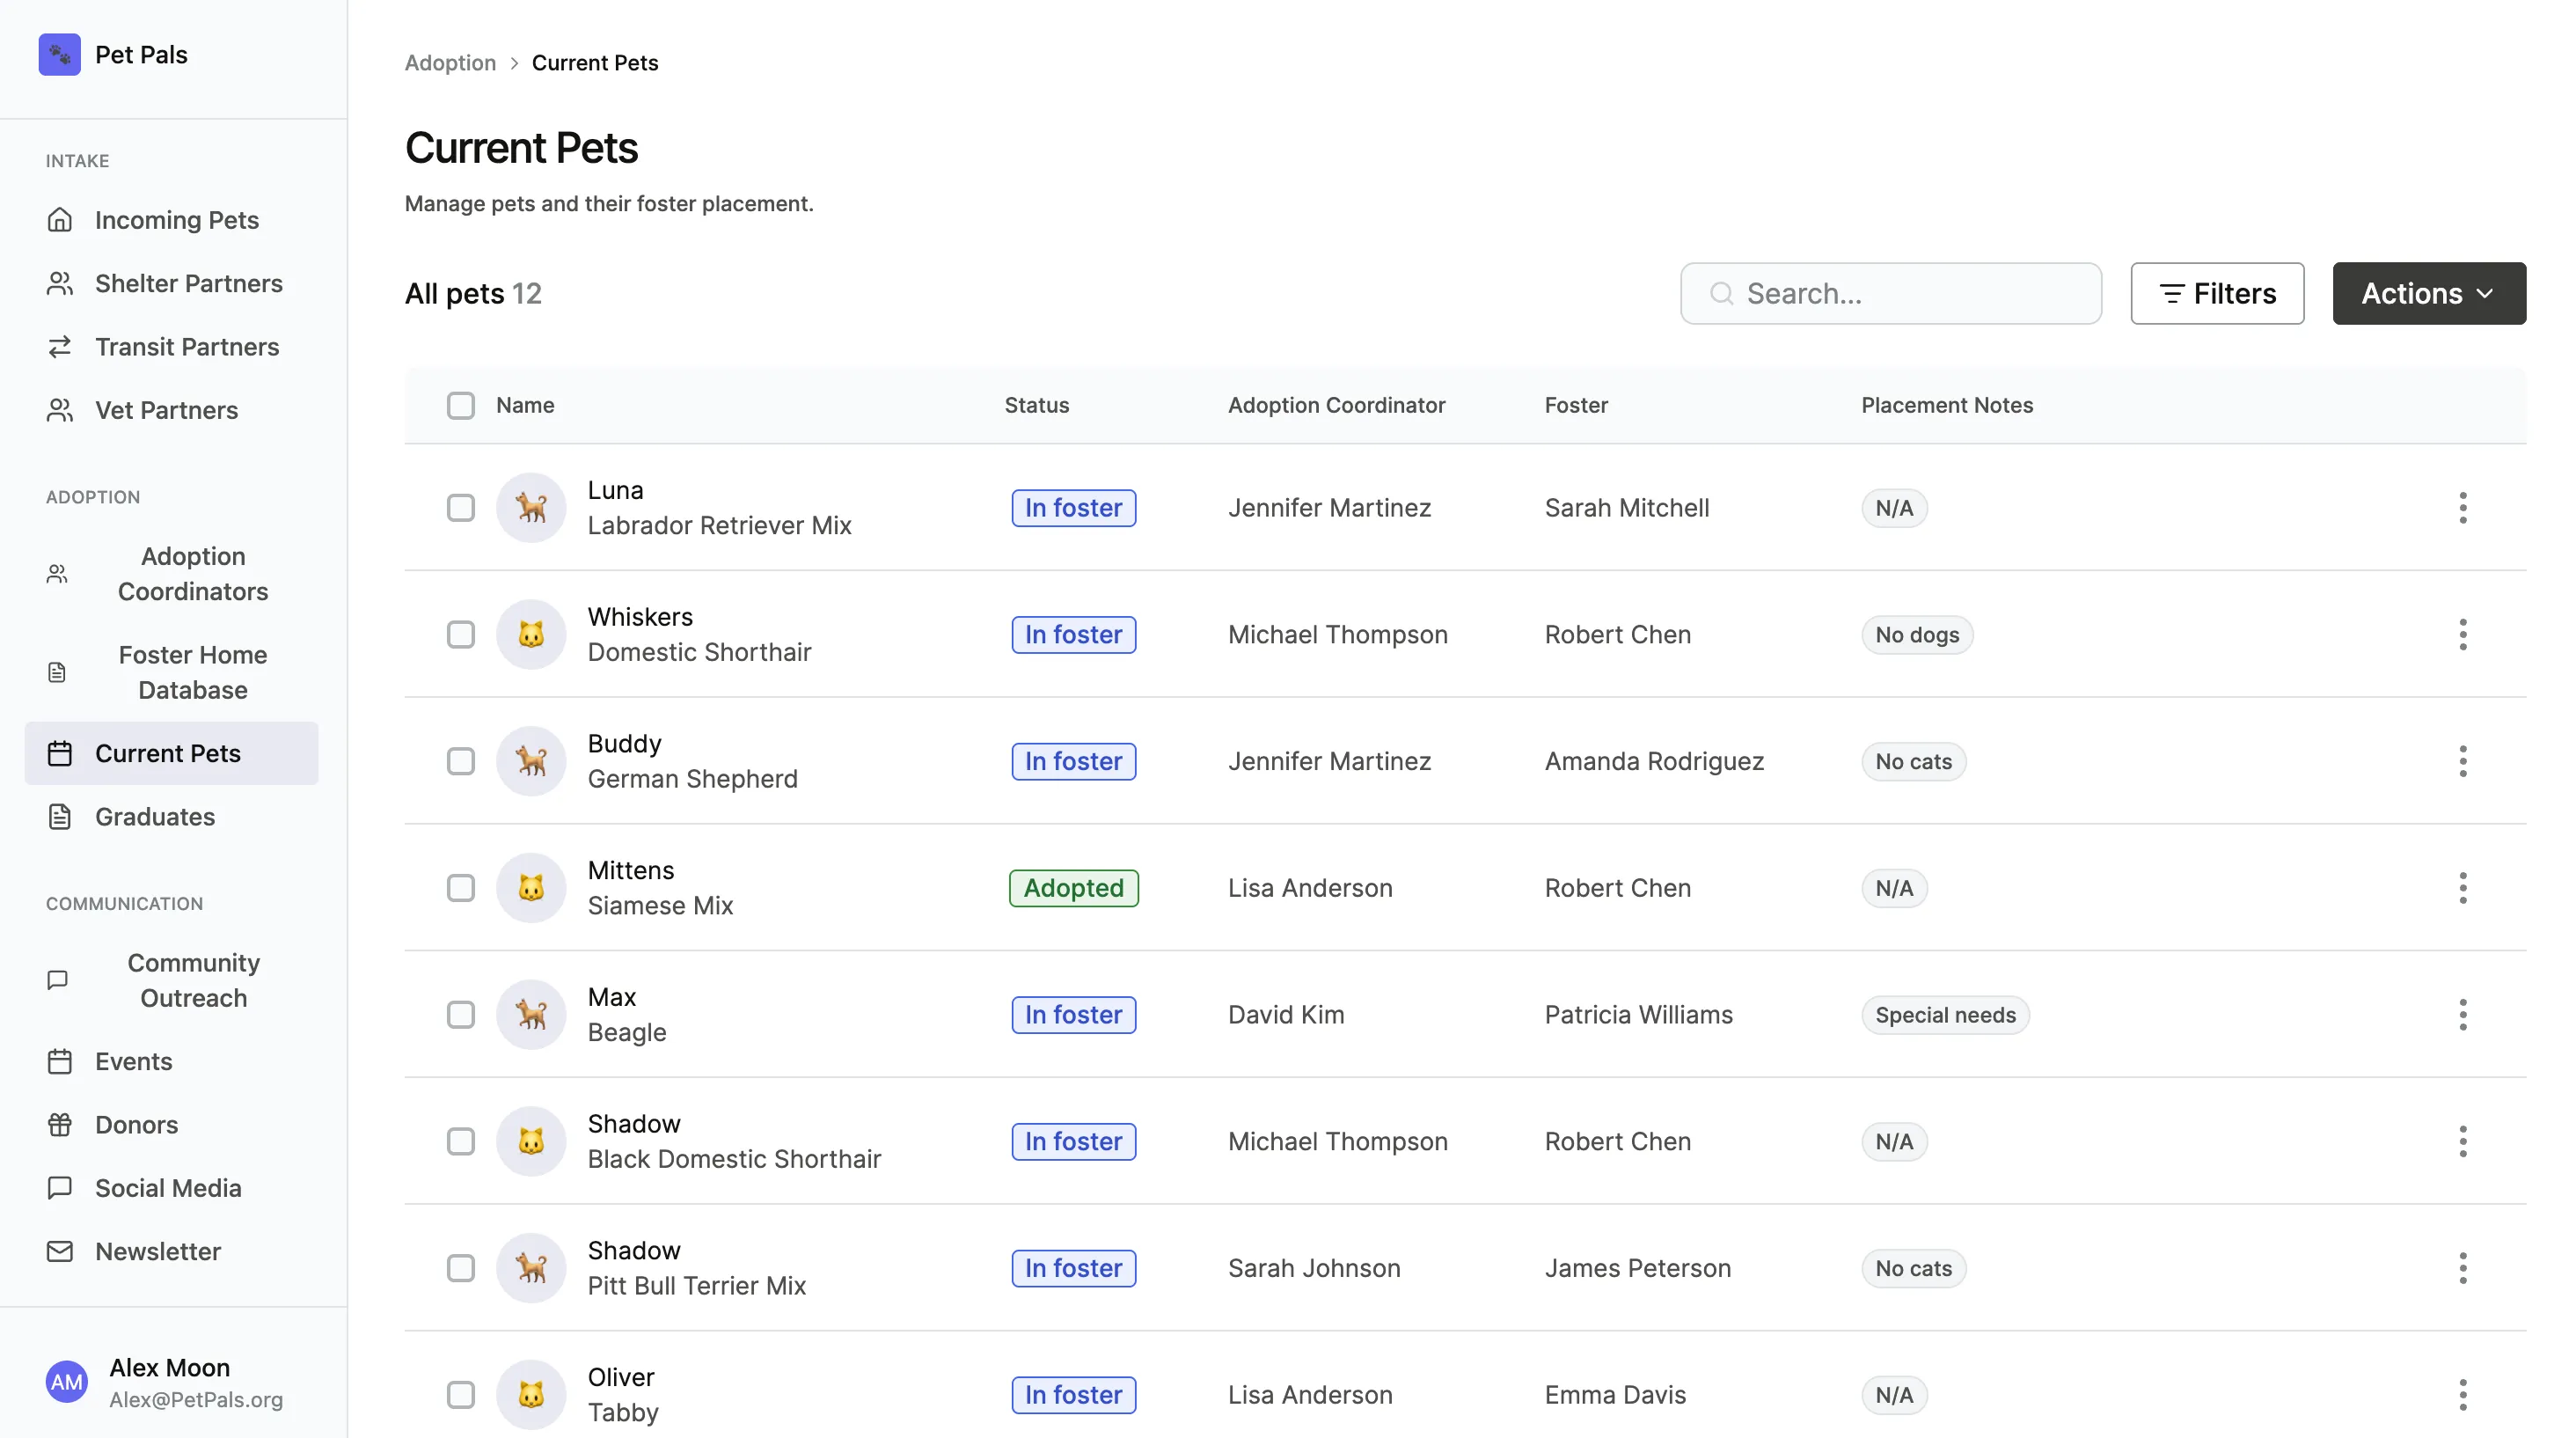Navigate to Graduates

[x=172, y=817]
